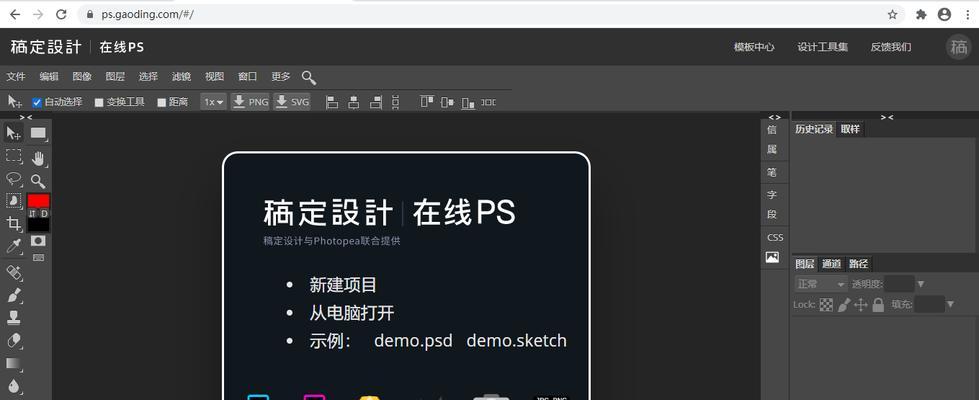The height and width of the screenshot is (400, 979).
Task: Uncheck the 自动选择 checkbox
Action: [37, 102]
